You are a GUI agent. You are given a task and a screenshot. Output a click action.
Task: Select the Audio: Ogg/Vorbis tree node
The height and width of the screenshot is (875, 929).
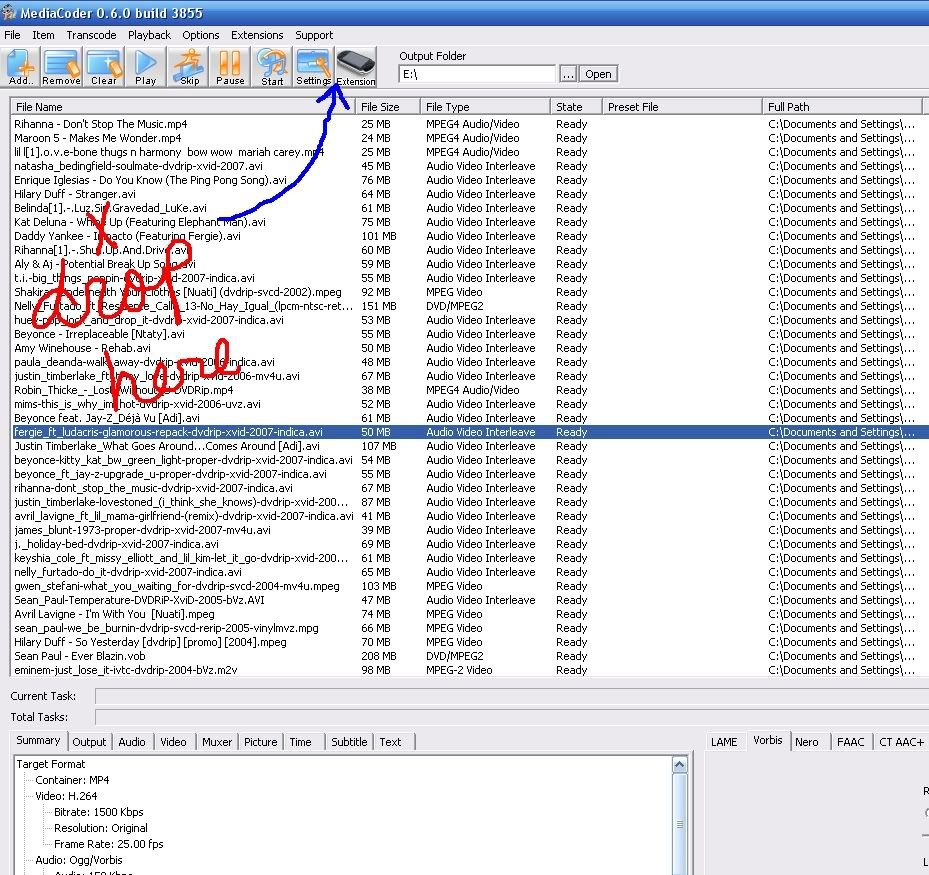click(79, 860)
